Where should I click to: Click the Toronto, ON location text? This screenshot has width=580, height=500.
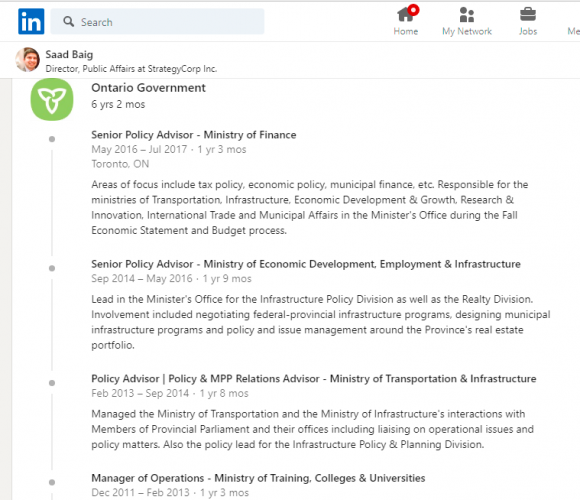tap(120, 164)
